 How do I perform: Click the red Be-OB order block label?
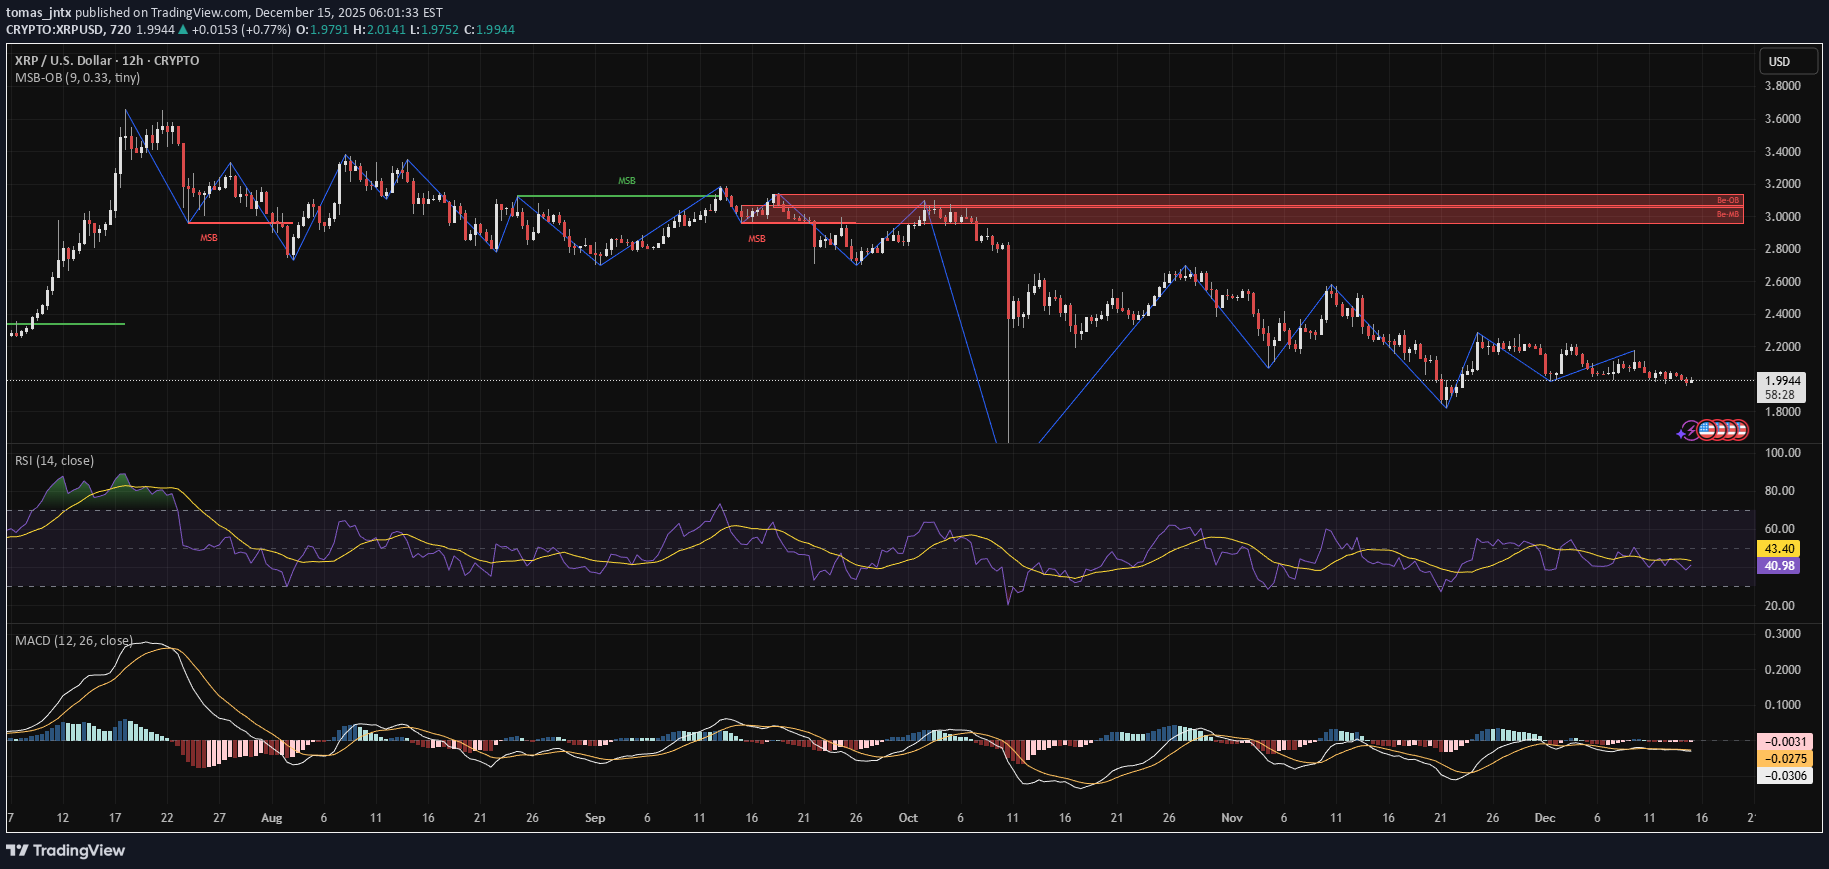1727,200
